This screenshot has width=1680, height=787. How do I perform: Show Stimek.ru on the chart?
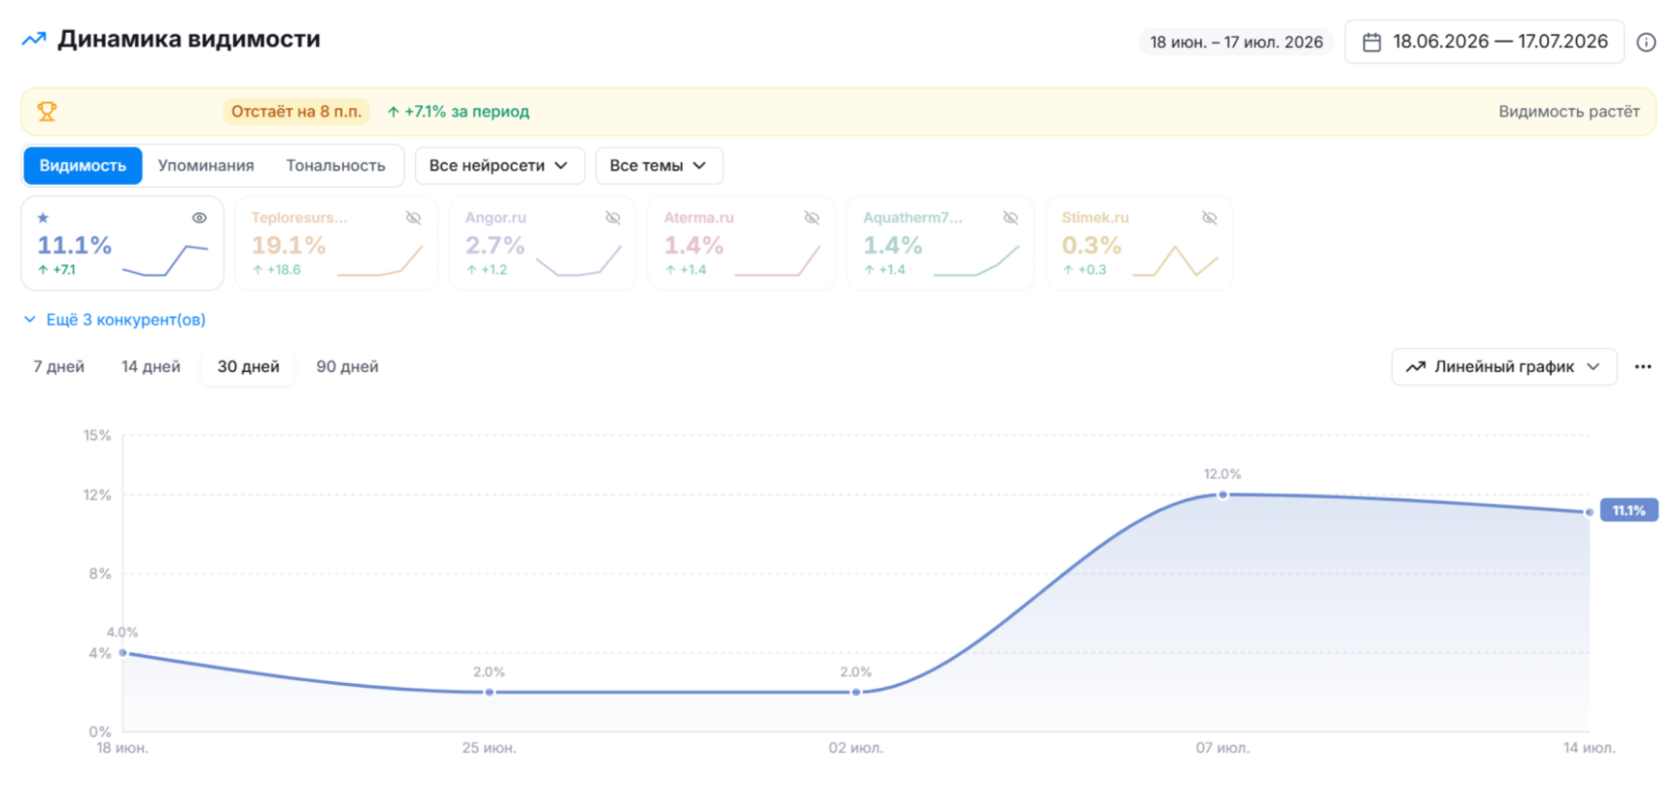coord(1209,217)
